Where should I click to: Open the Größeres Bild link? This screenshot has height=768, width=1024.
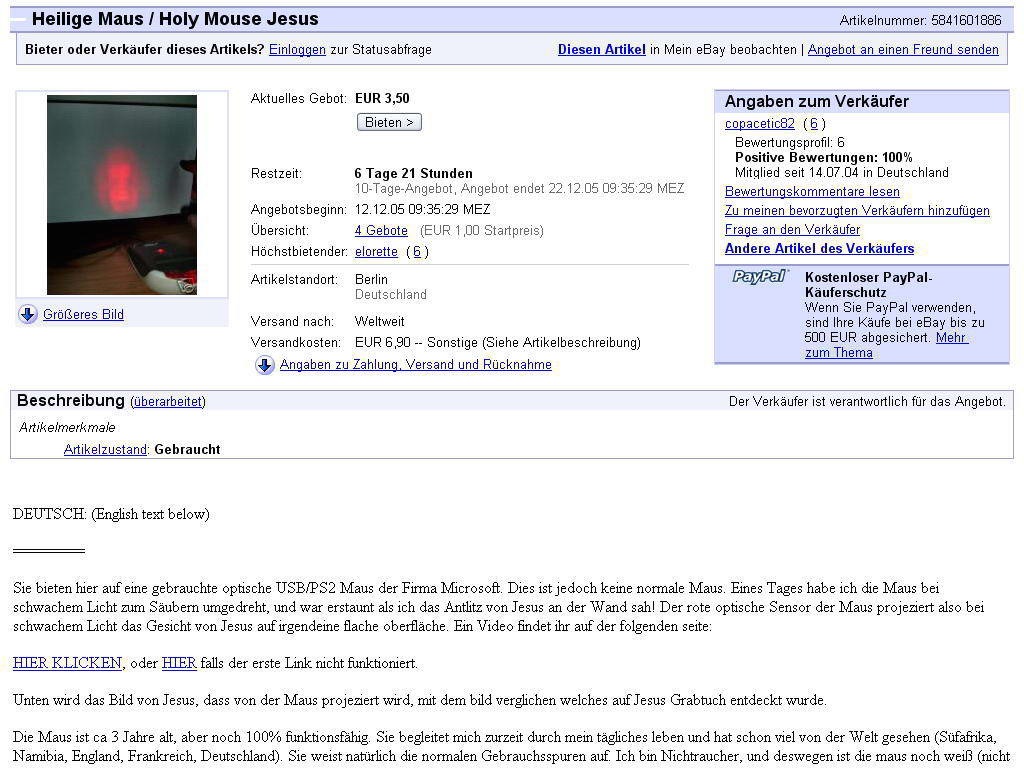[x=83, y=314]
